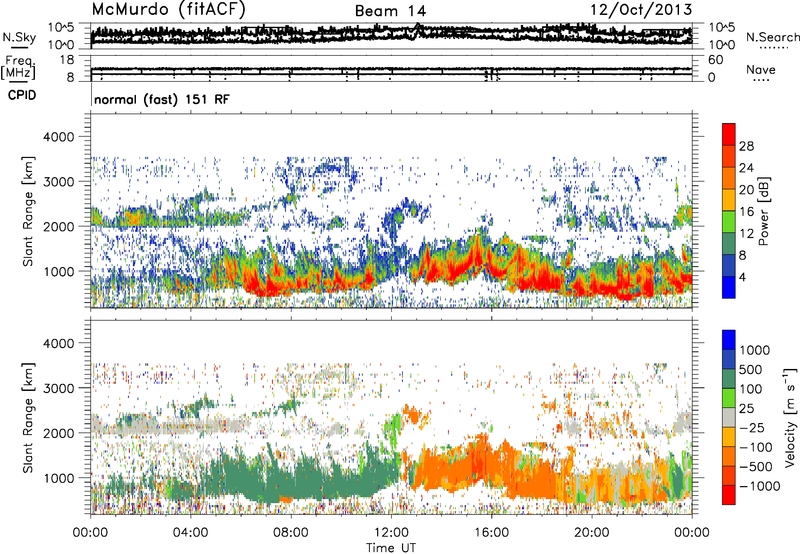Click the light green 12-16 dB power colorbar segment

pyautogui.click(x=729, y=222)
